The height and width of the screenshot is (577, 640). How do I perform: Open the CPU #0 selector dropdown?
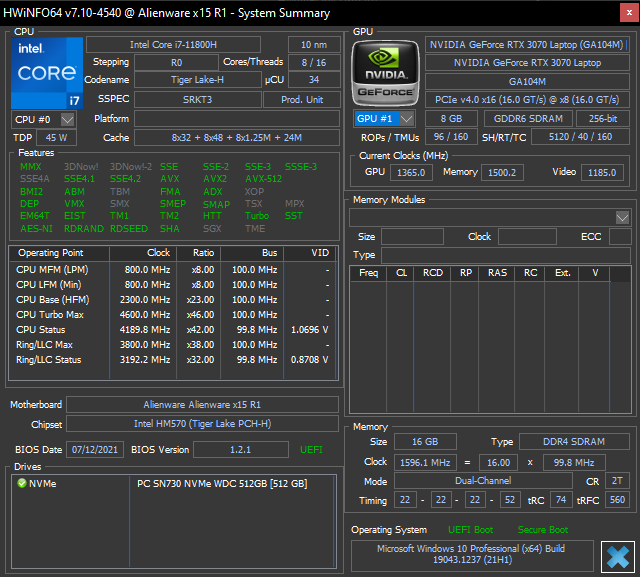tap(67, 119)
